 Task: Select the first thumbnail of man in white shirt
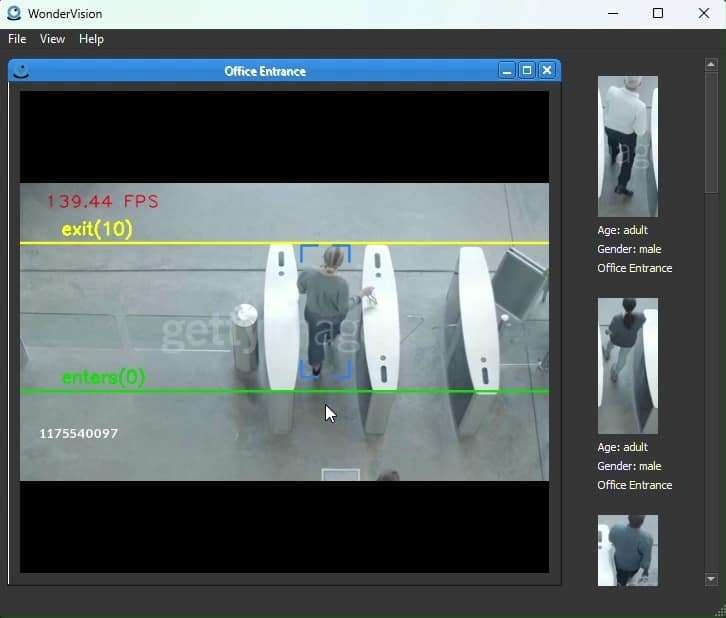tap(627, 146)
